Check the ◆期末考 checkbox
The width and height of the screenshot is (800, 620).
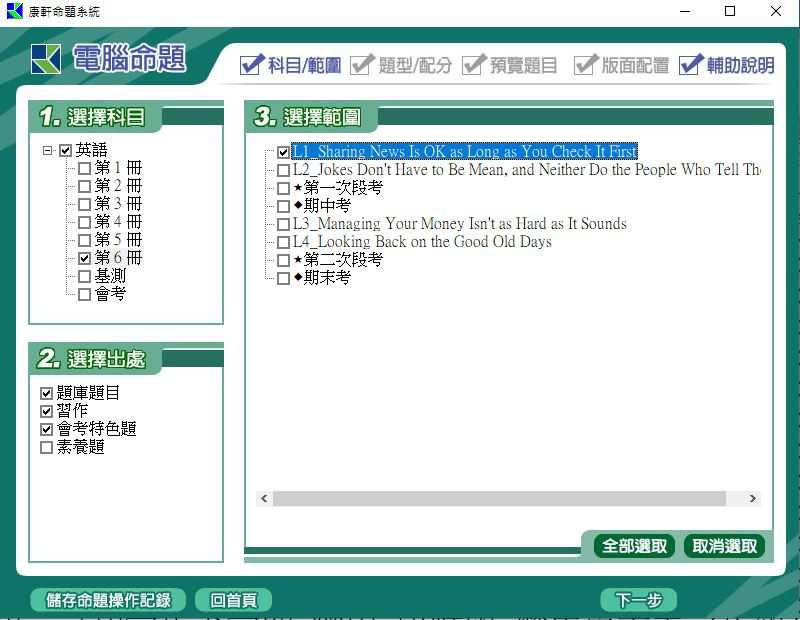(283, 278)
